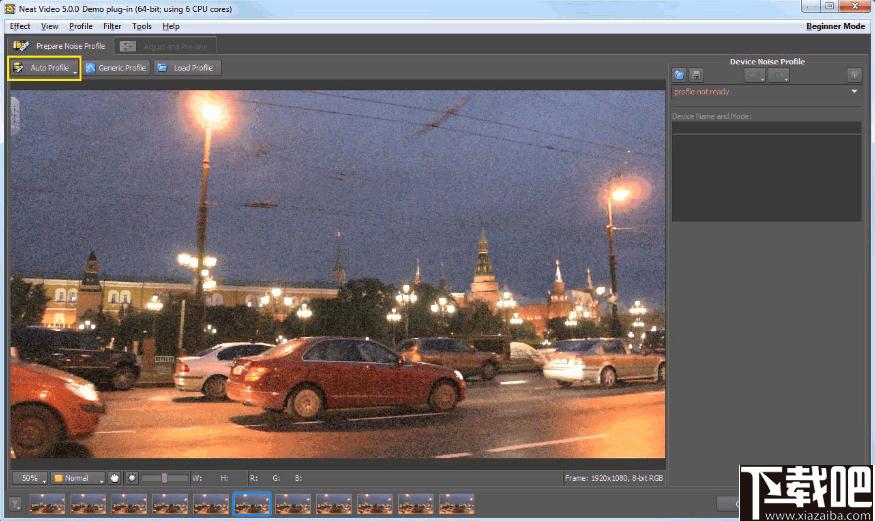Image resolution: width=875 pixels, height=521 pixels.
Task: Click the Neat Video title bar icon
Action: 9,9
